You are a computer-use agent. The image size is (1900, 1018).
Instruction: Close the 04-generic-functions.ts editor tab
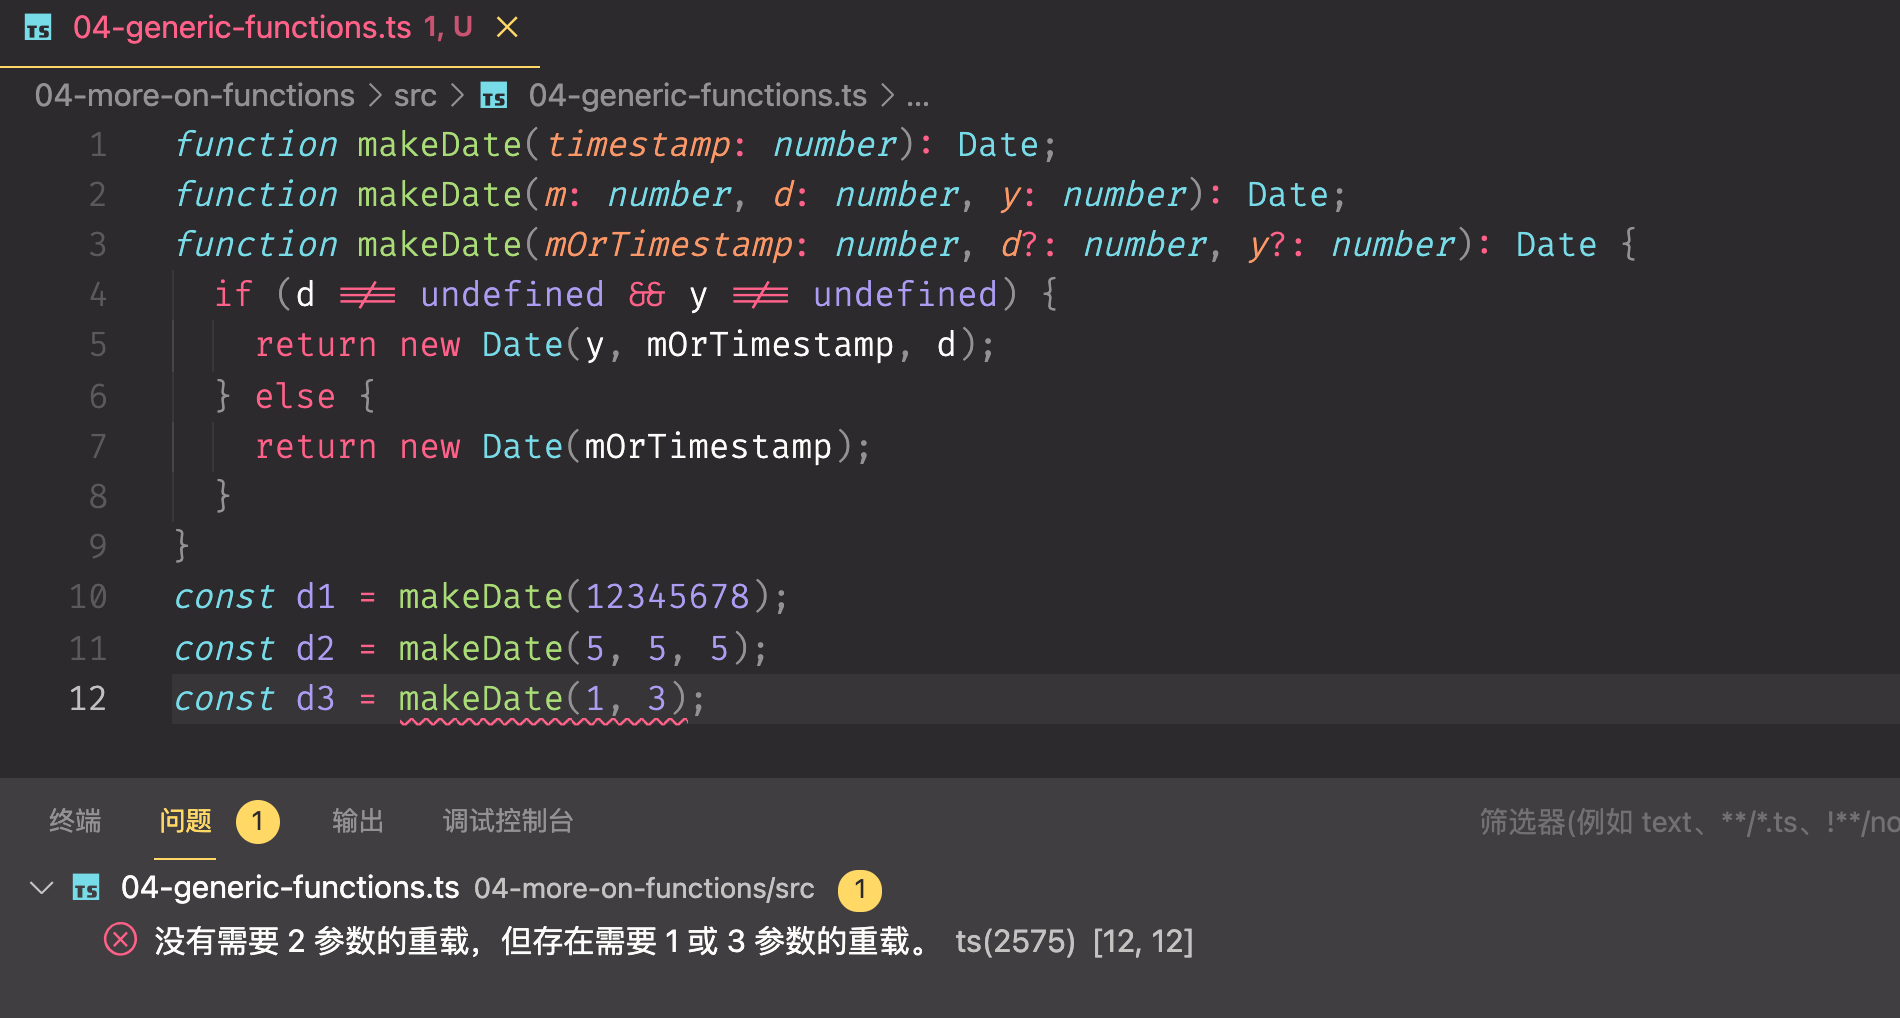[507, 28]
